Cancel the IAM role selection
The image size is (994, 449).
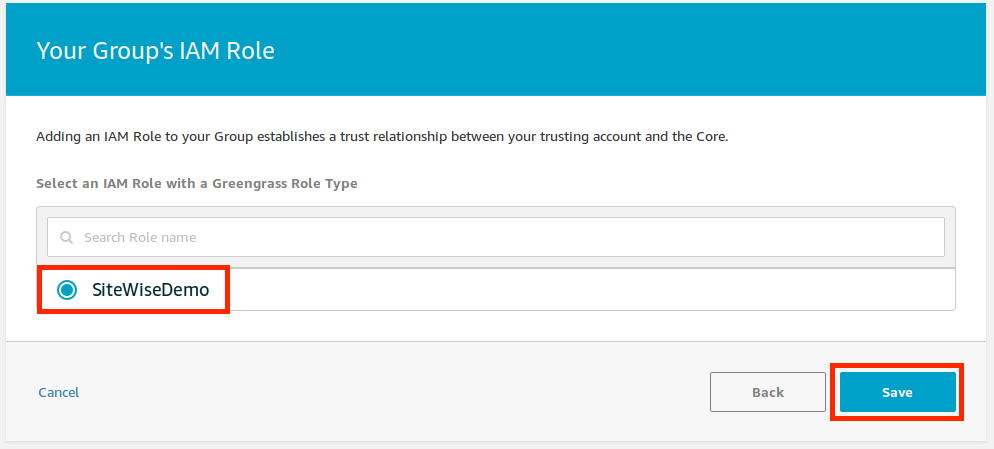pos(59,392)
